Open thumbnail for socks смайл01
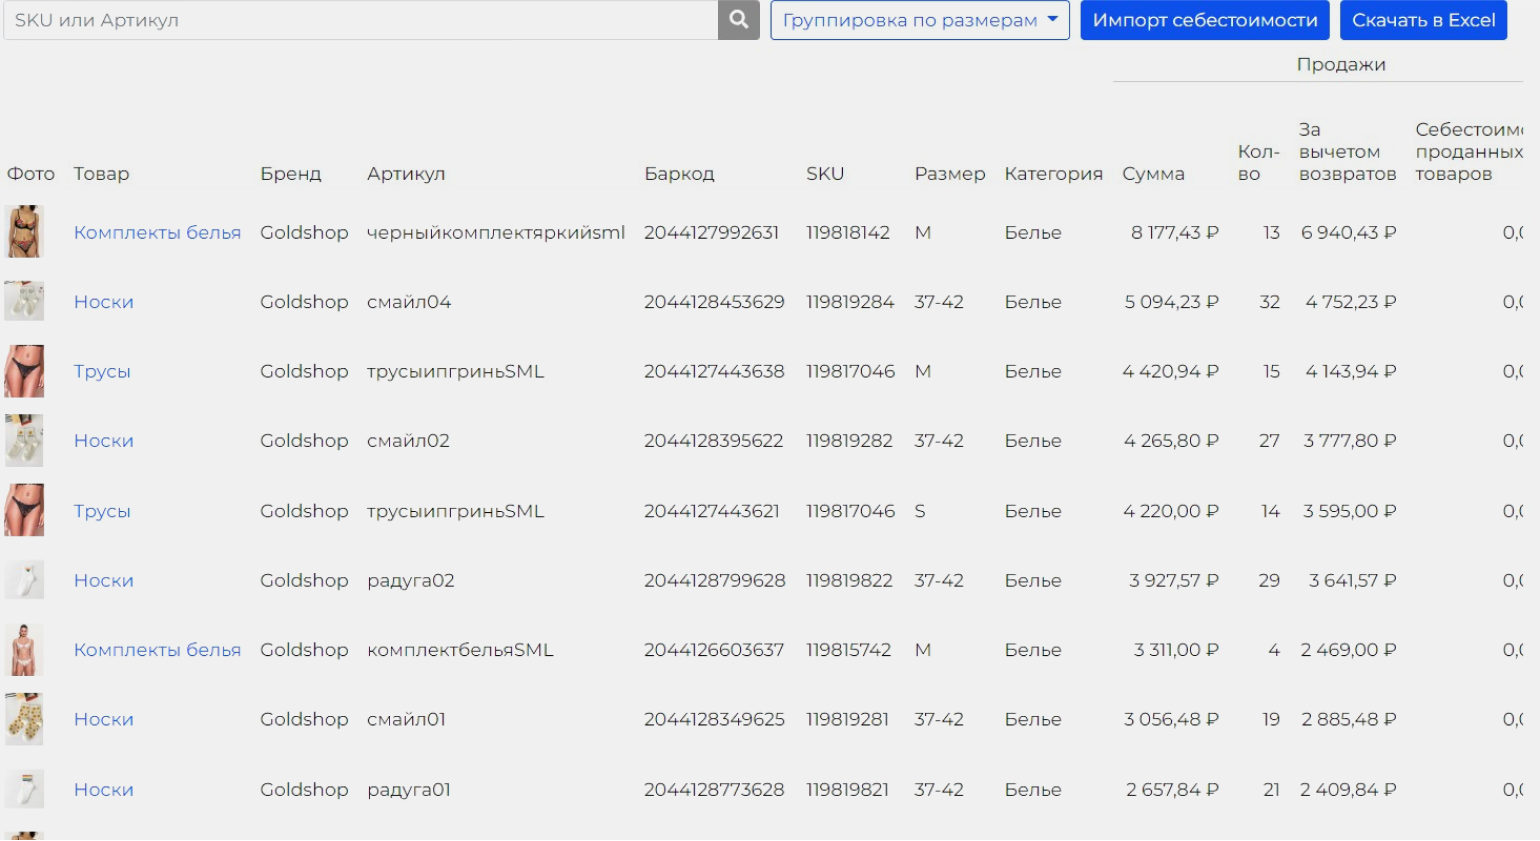The width and height of the screenshot is (1540, 841). click(x=24, y=719)
